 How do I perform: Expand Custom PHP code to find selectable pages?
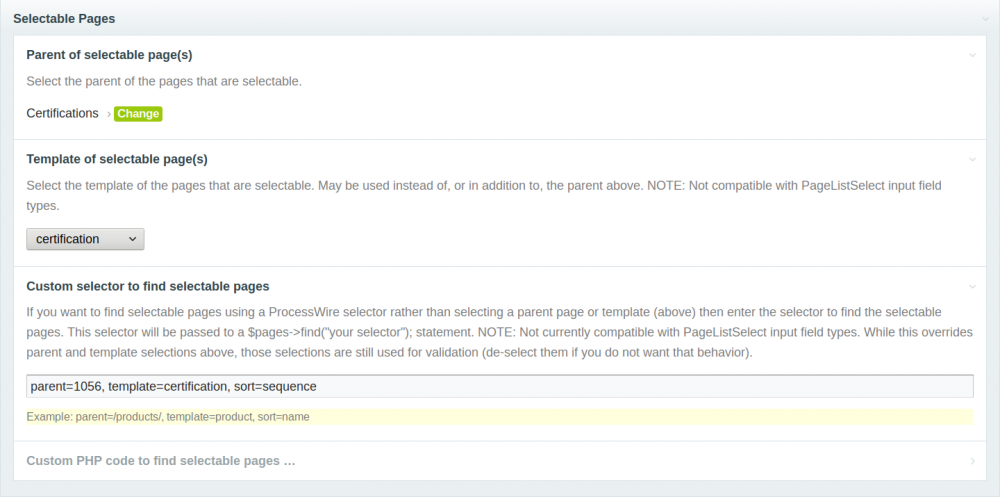[160, 461]
